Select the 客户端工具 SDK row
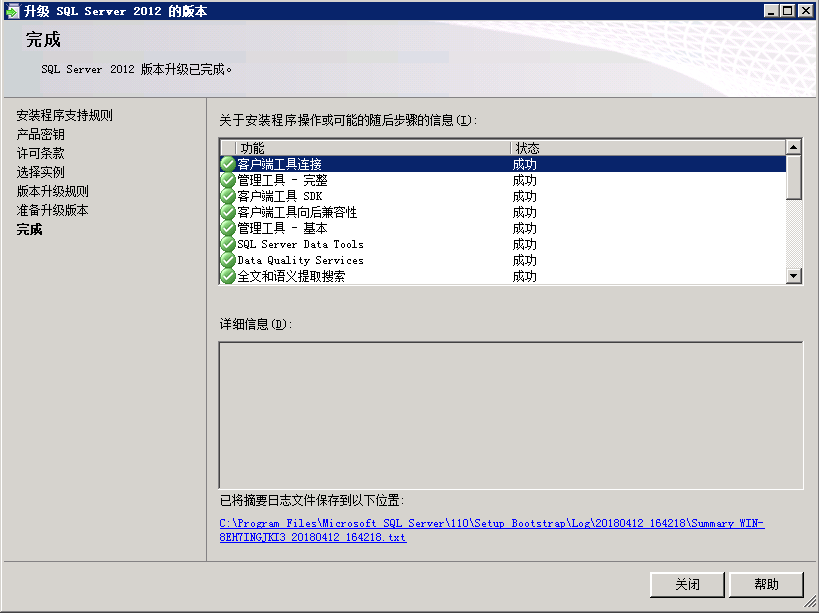Image resolution: width=819 pixels, height=613 pixels. click(x=503, y=196)
